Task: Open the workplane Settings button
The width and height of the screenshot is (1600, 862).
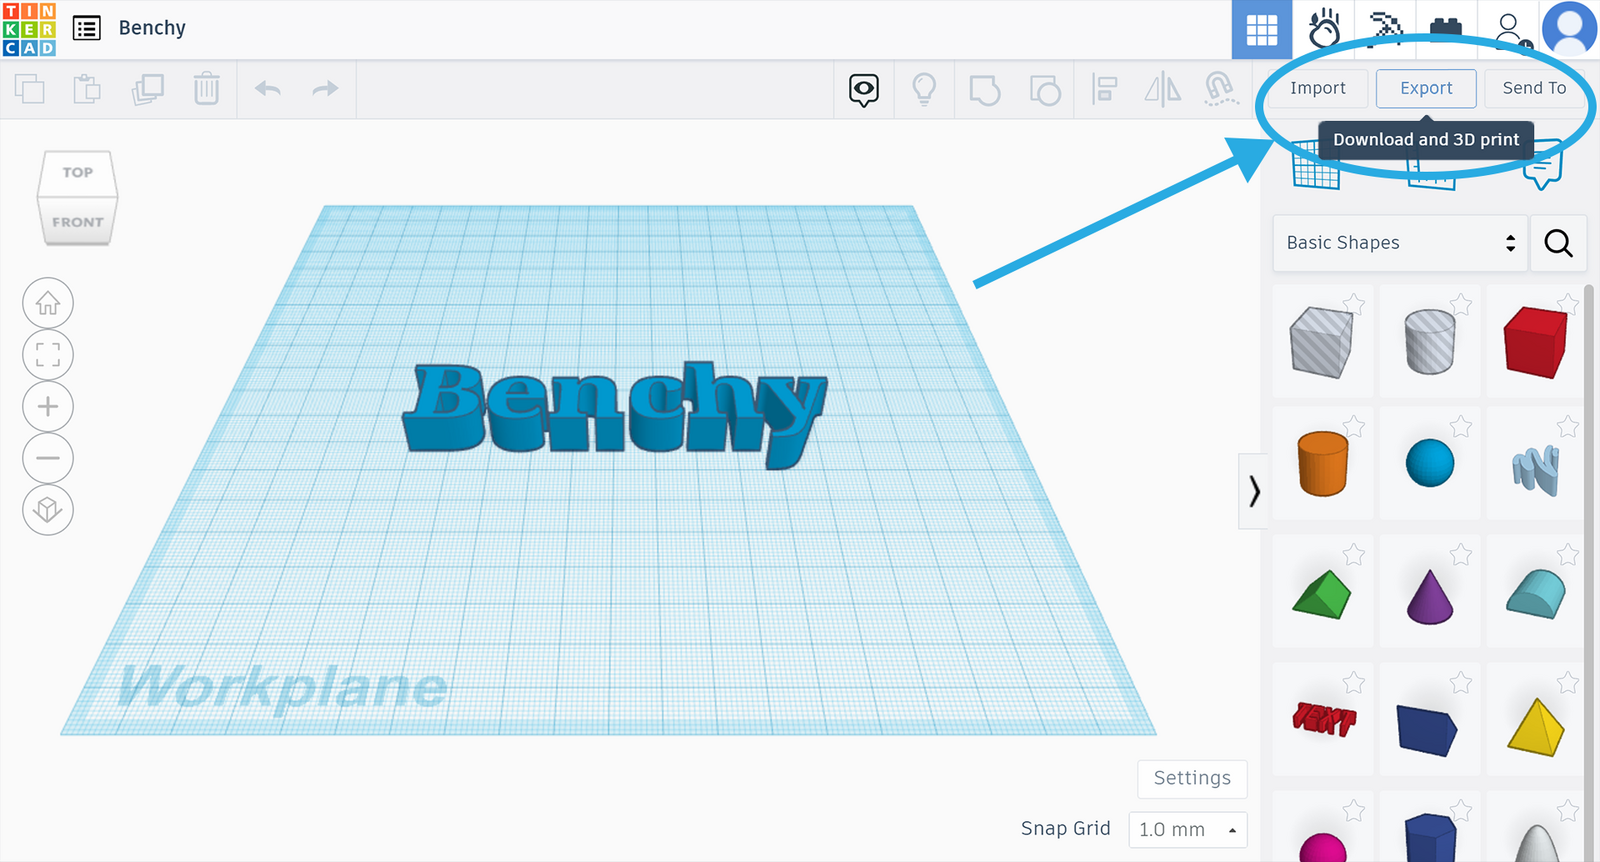Action: (1192, 779)
